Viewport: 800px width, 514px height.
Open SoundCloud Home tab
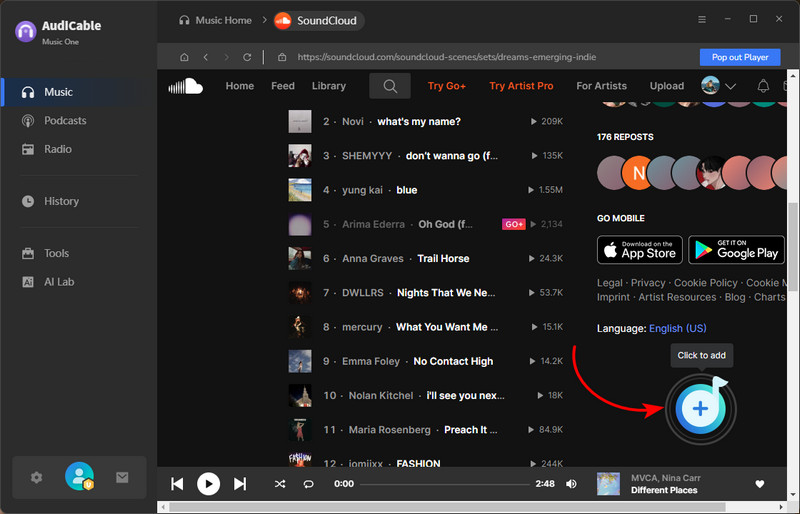point(240,86)
